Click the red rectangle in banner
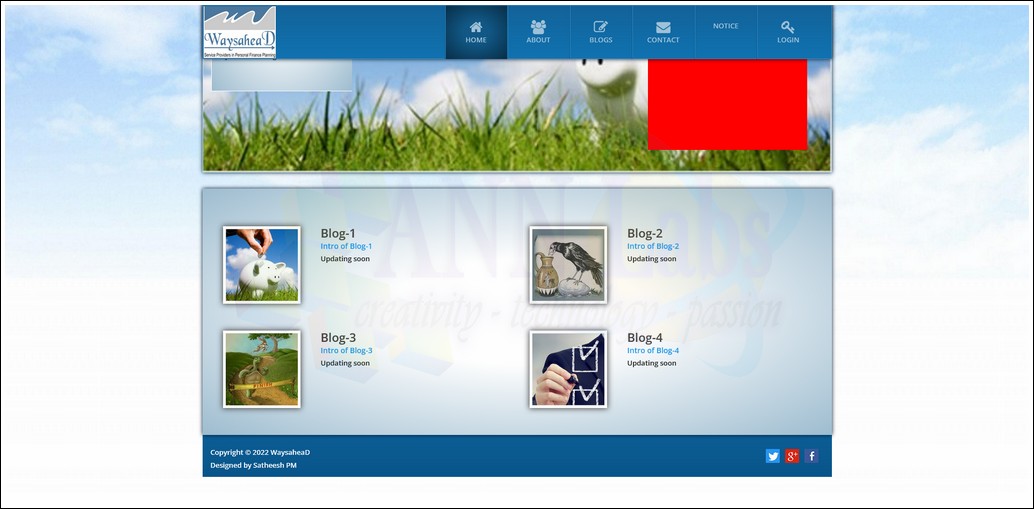The image size is (1034, 509). pos(727,104)
